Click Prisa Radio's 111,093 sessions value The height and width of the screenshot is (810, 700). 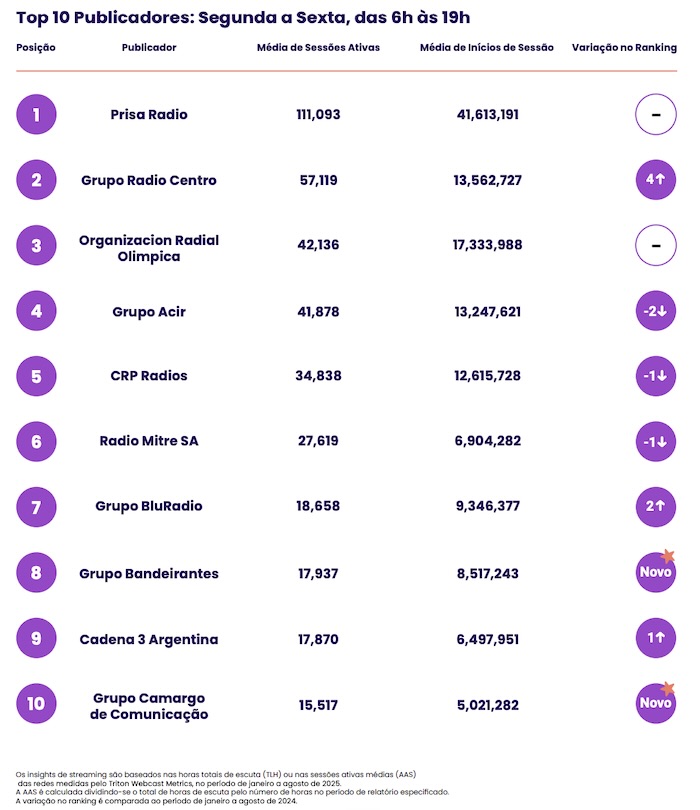[x=318, y=115]
